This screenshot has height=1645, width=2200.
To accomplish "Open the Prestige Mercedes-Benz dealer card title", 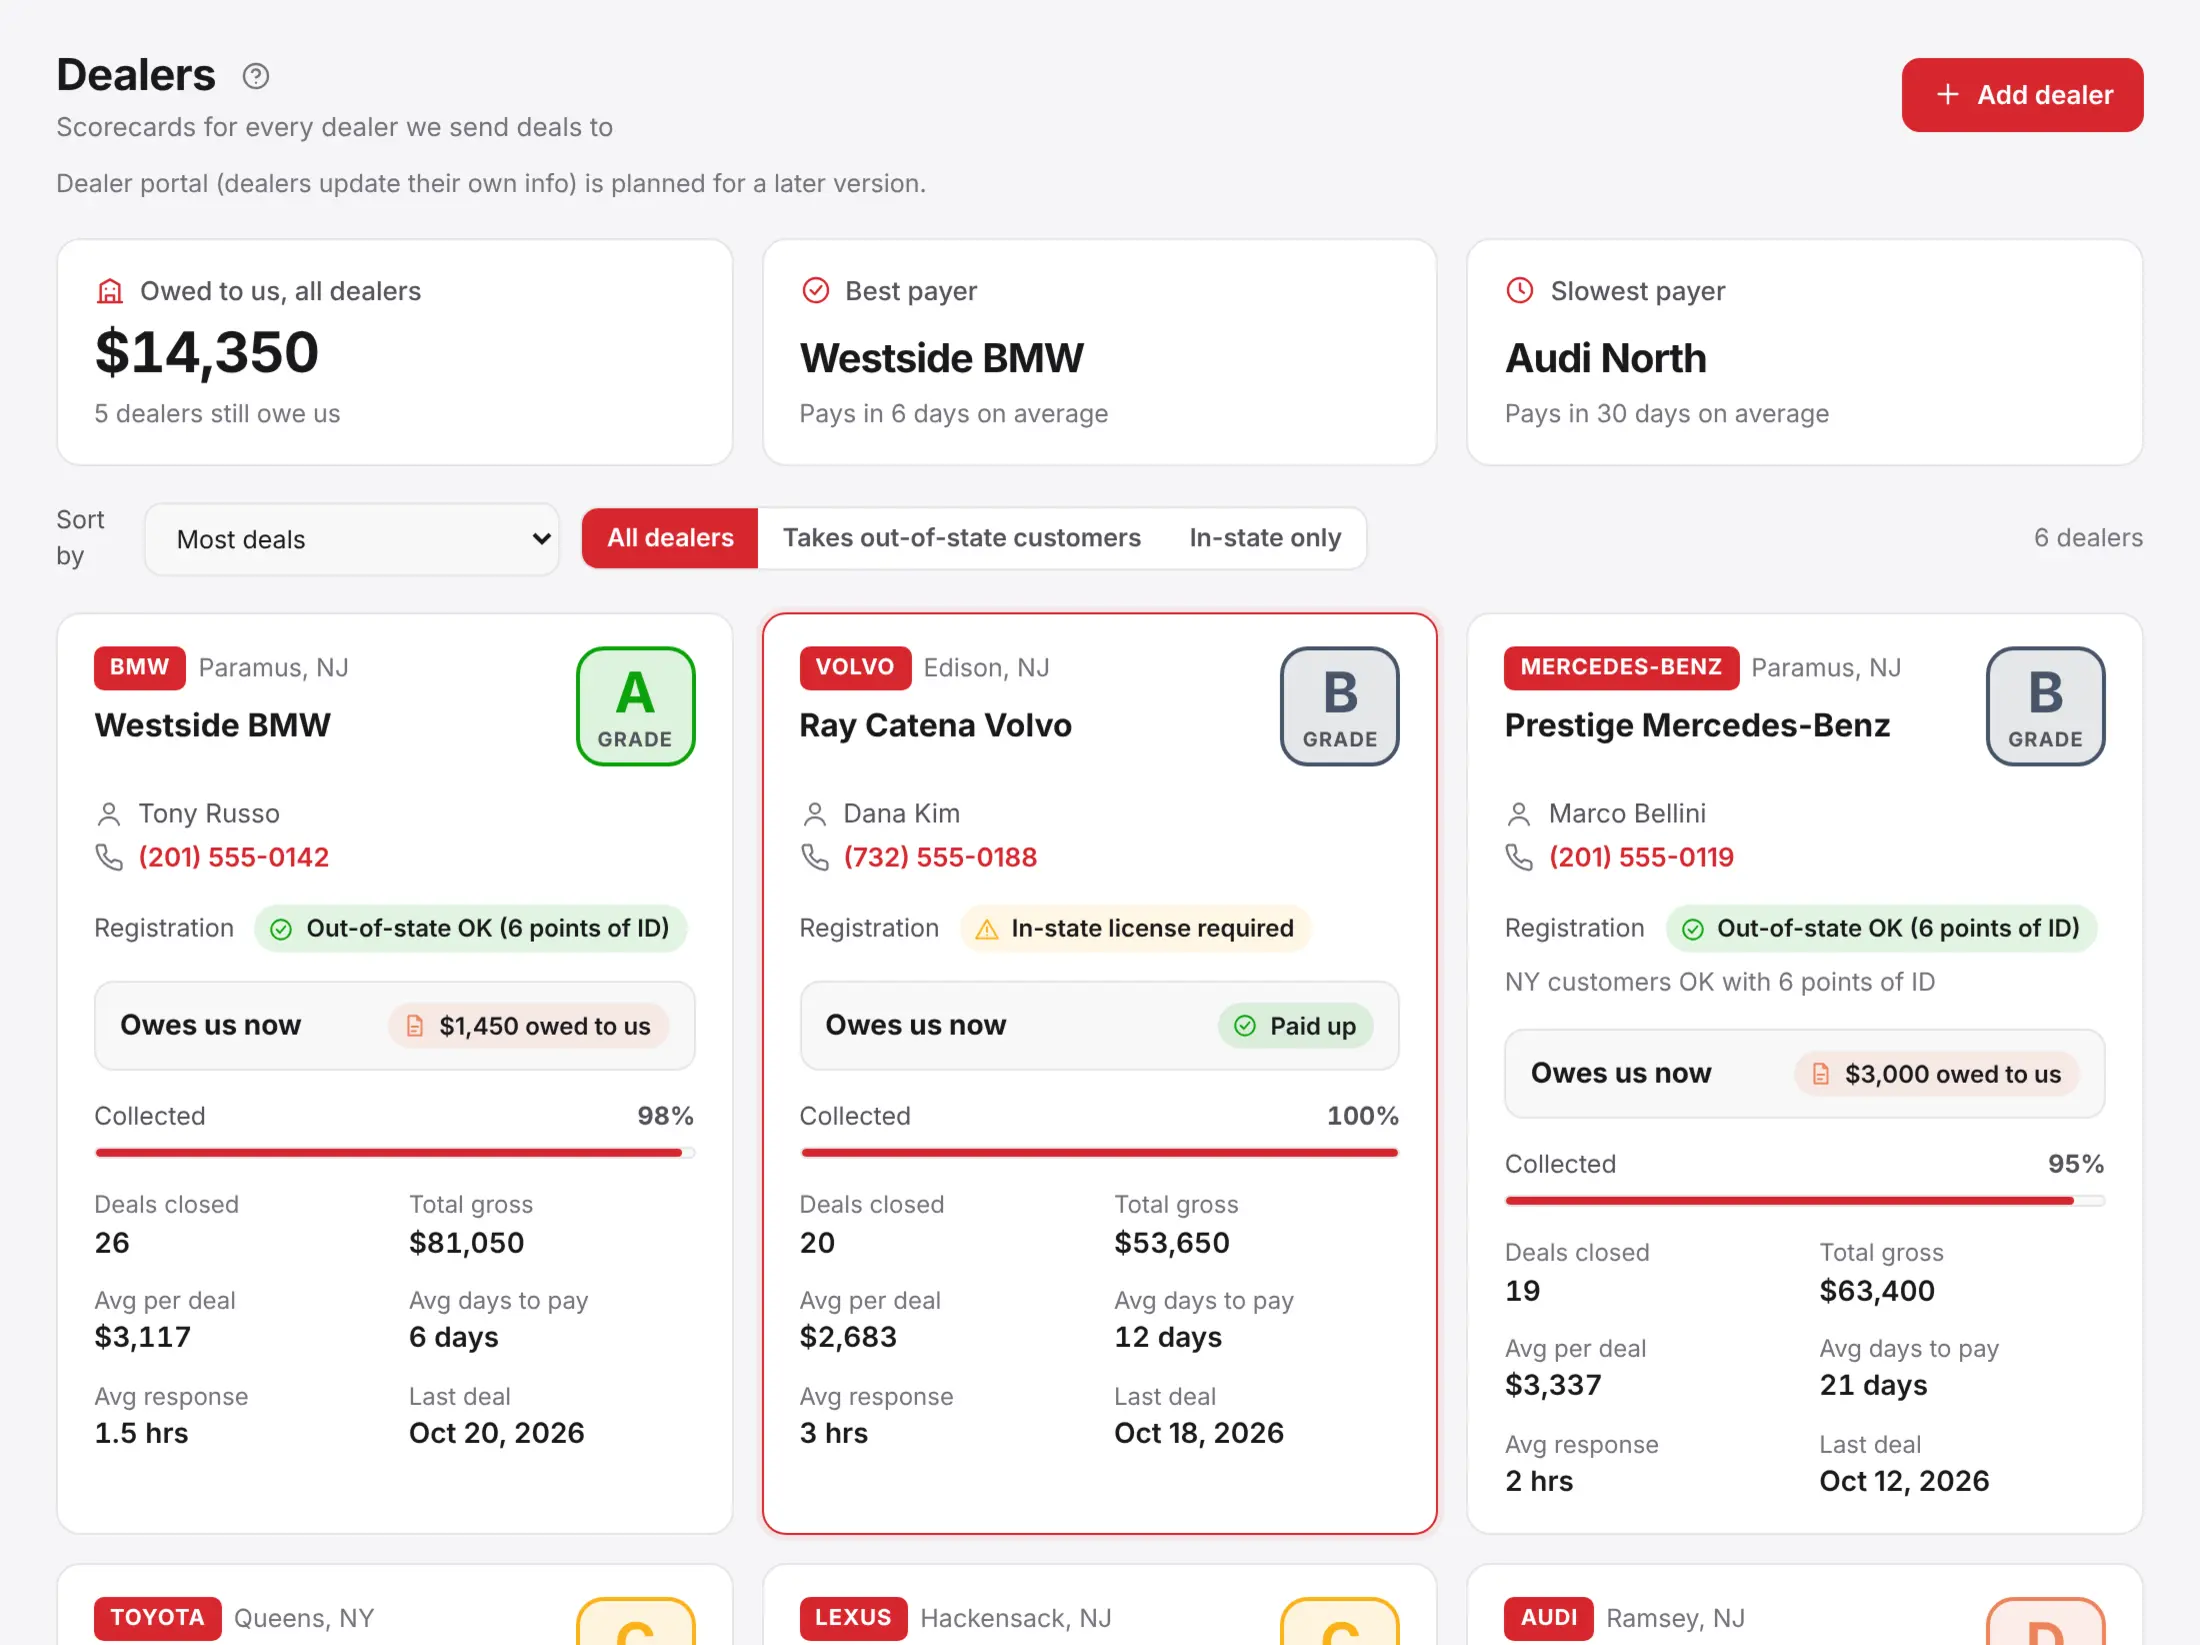I will pos(1697,725).
